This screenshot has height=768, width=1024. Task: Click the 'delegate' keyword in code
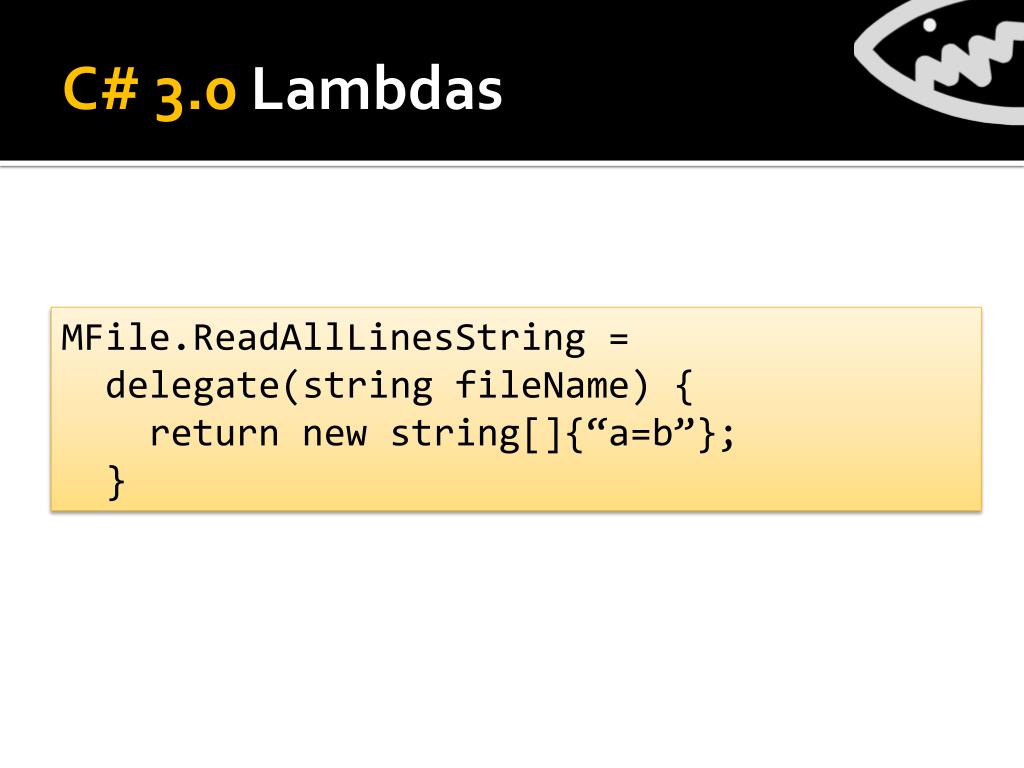coord(193,386)
